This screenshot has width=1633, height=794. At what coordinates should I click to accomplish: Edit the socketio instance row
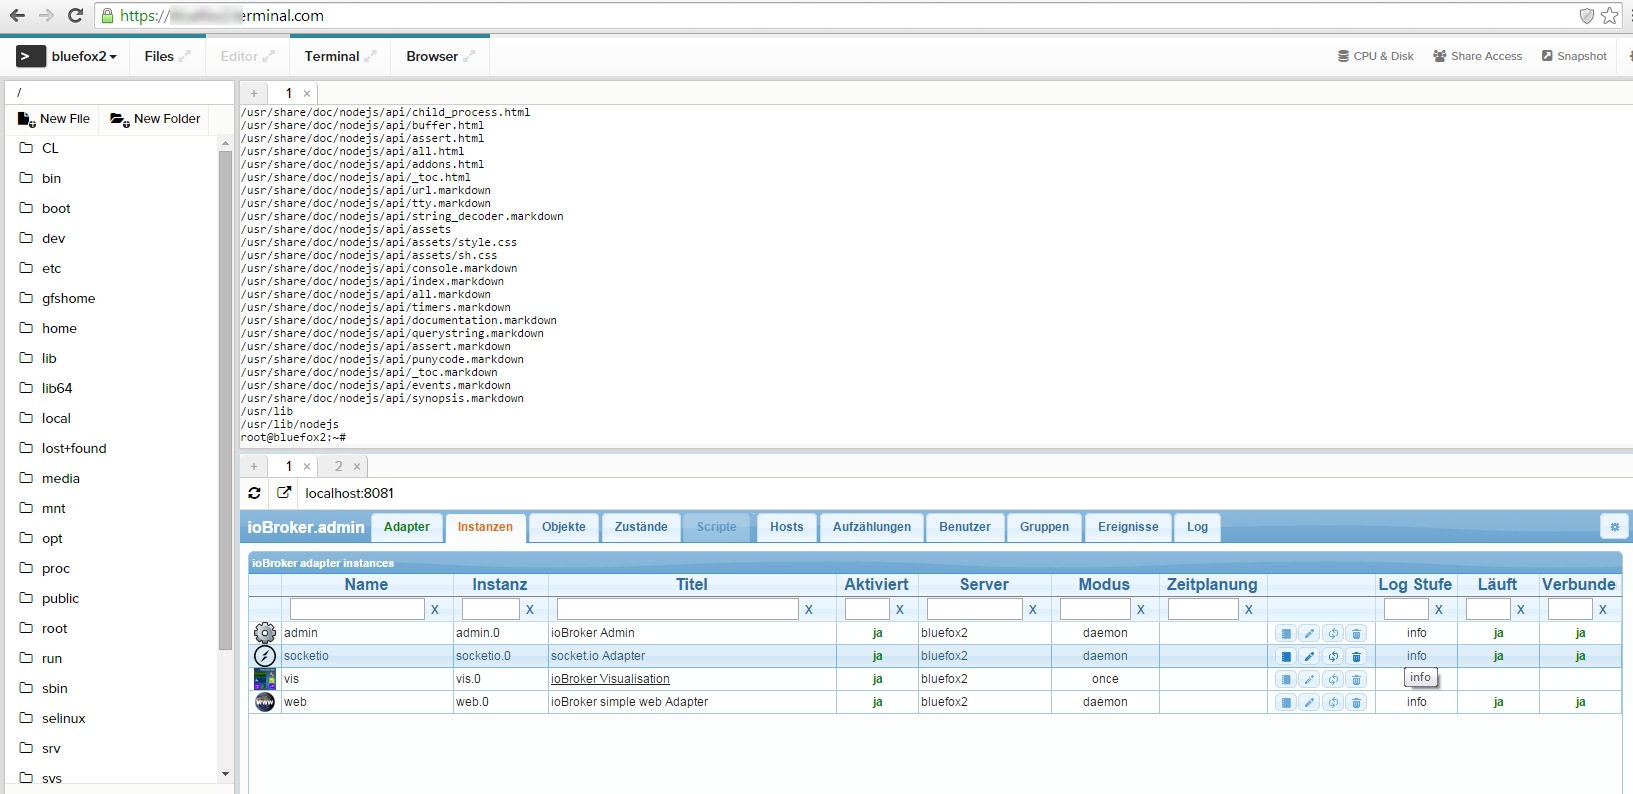(1309, 656)
